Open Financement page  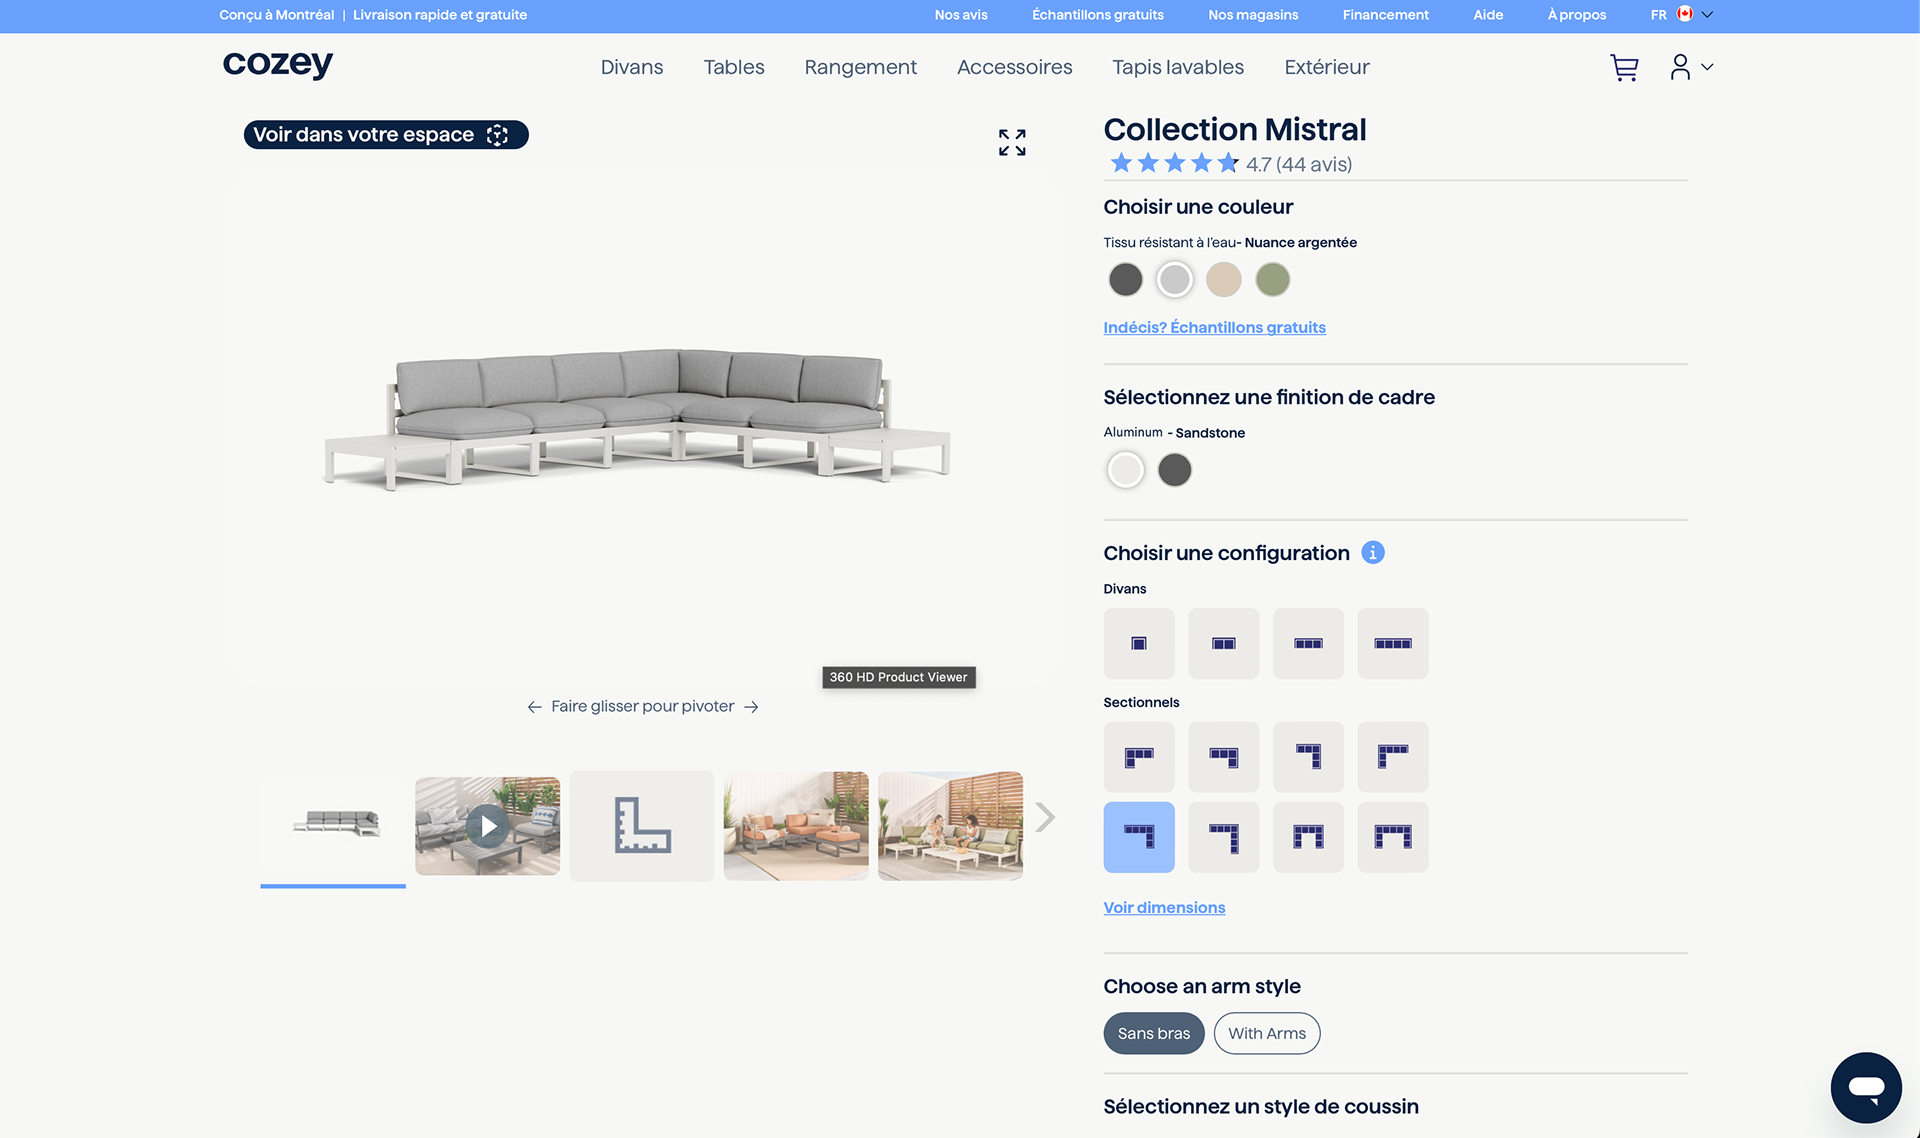coord(1386,14)
